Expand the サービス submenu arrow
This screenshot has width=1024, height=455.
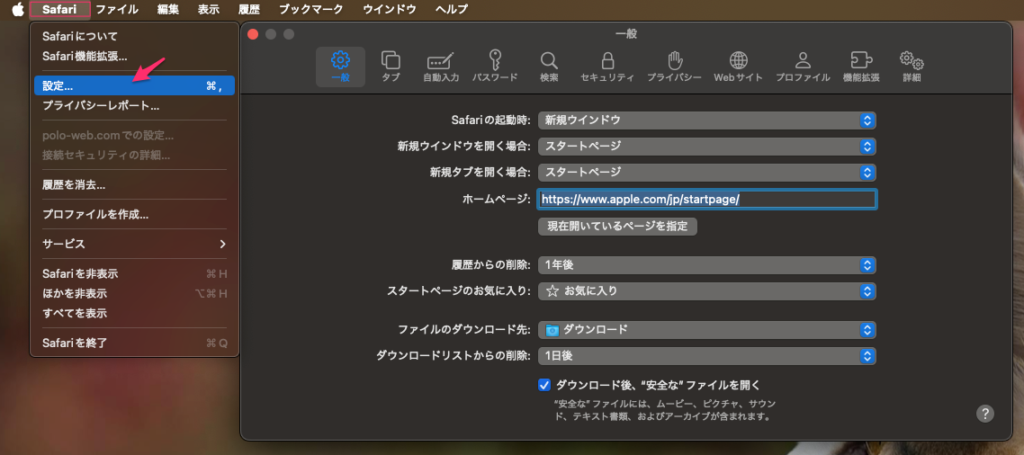(x=222, y=244)
